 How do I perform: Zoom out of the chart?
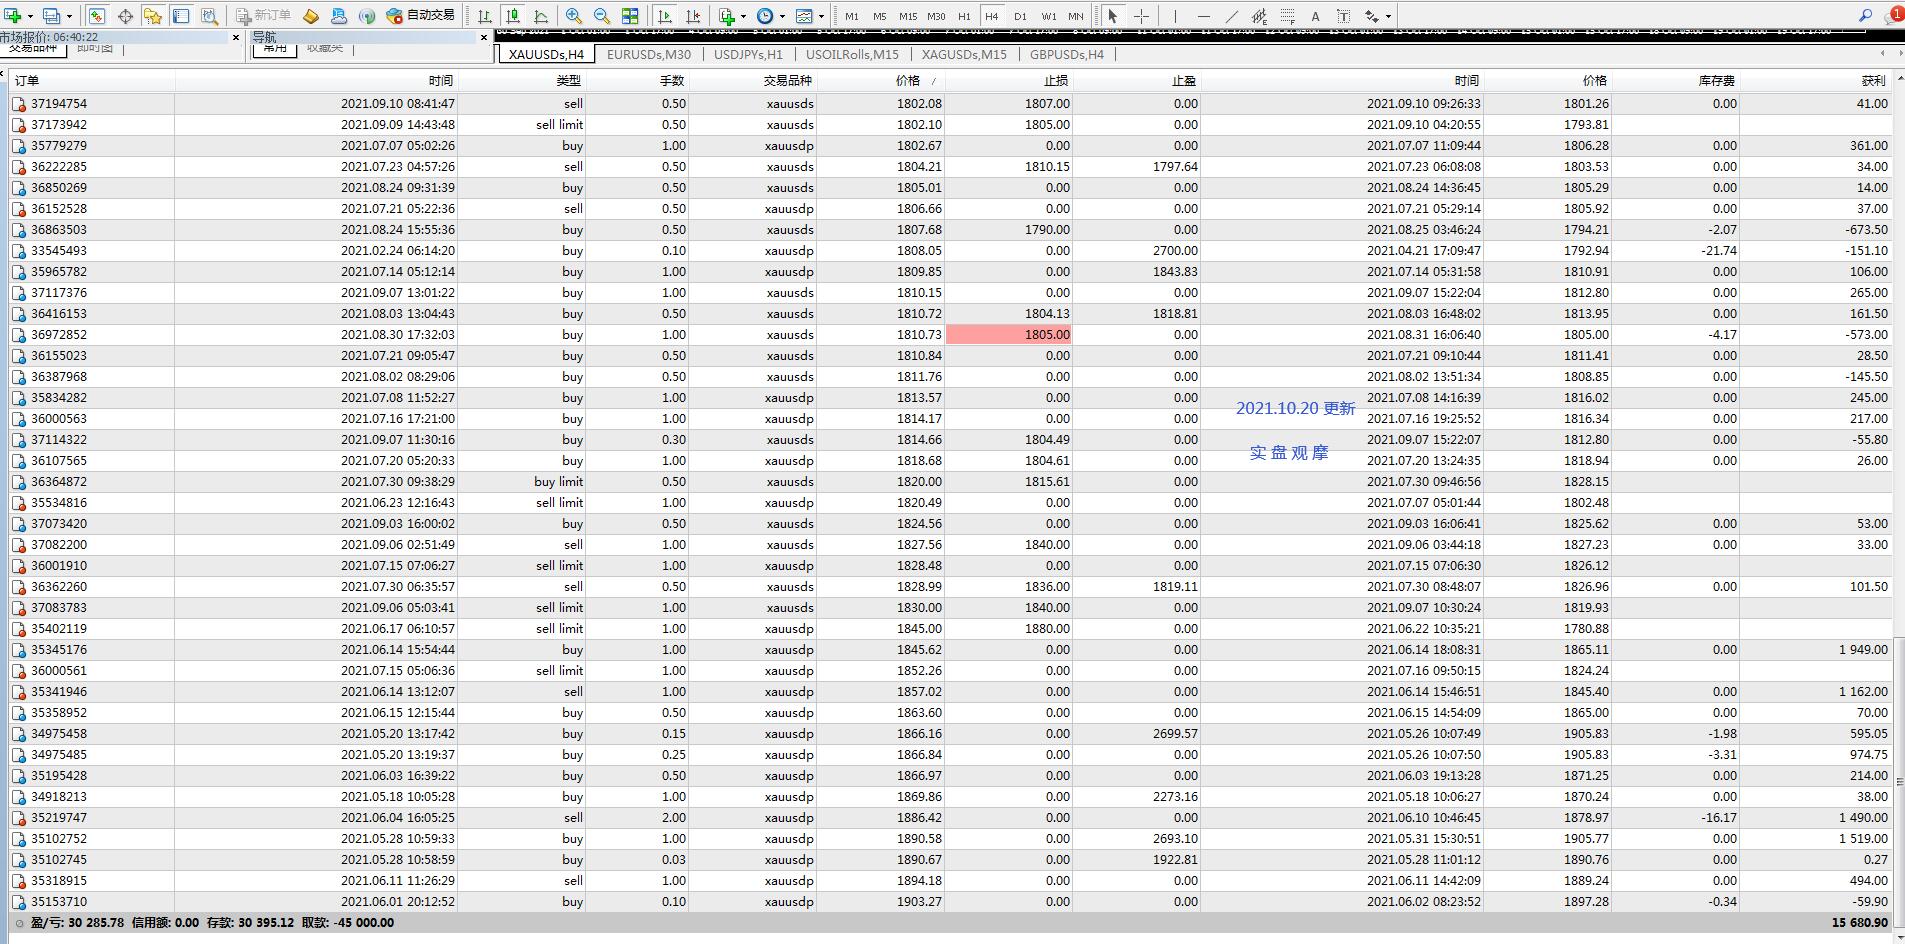(x=602, y=16)
